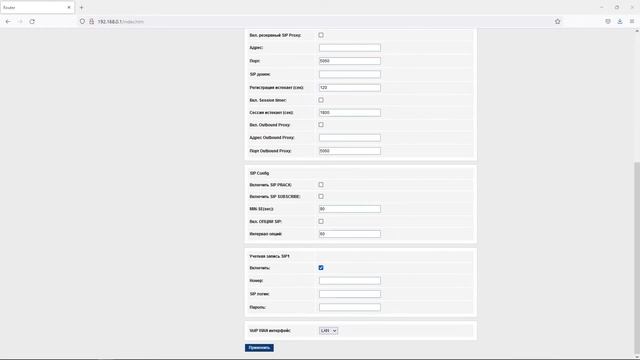Image resolution: width=640 pixels, height=360 pixels.
Task: Click the 'SIP' domain label
Action: click(x=260, y=74)
